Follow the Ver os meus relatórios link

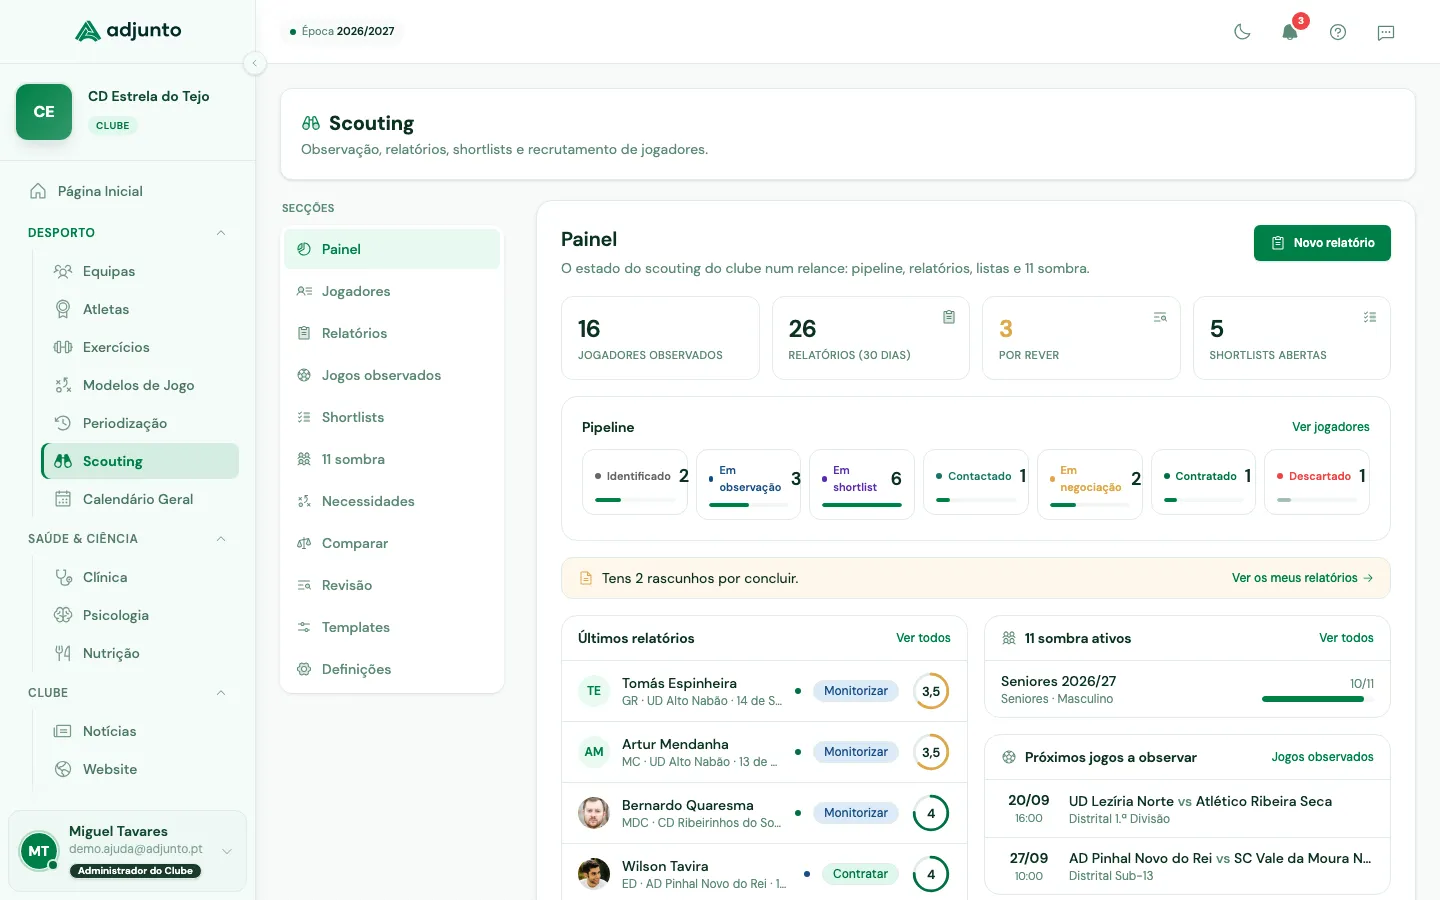(1302, 578)
